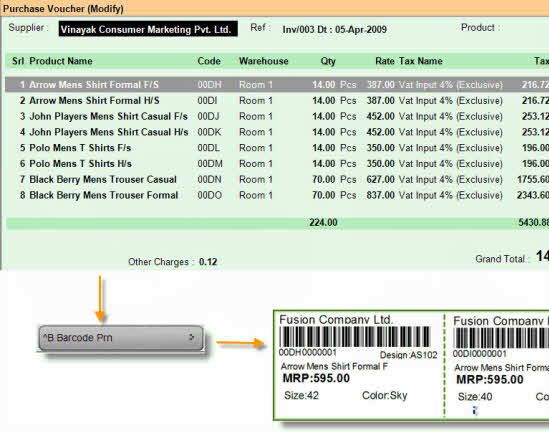Click the Design:AS102 text on the label
The height and width of the screenshot is (432, 549).
coord(409,355)
